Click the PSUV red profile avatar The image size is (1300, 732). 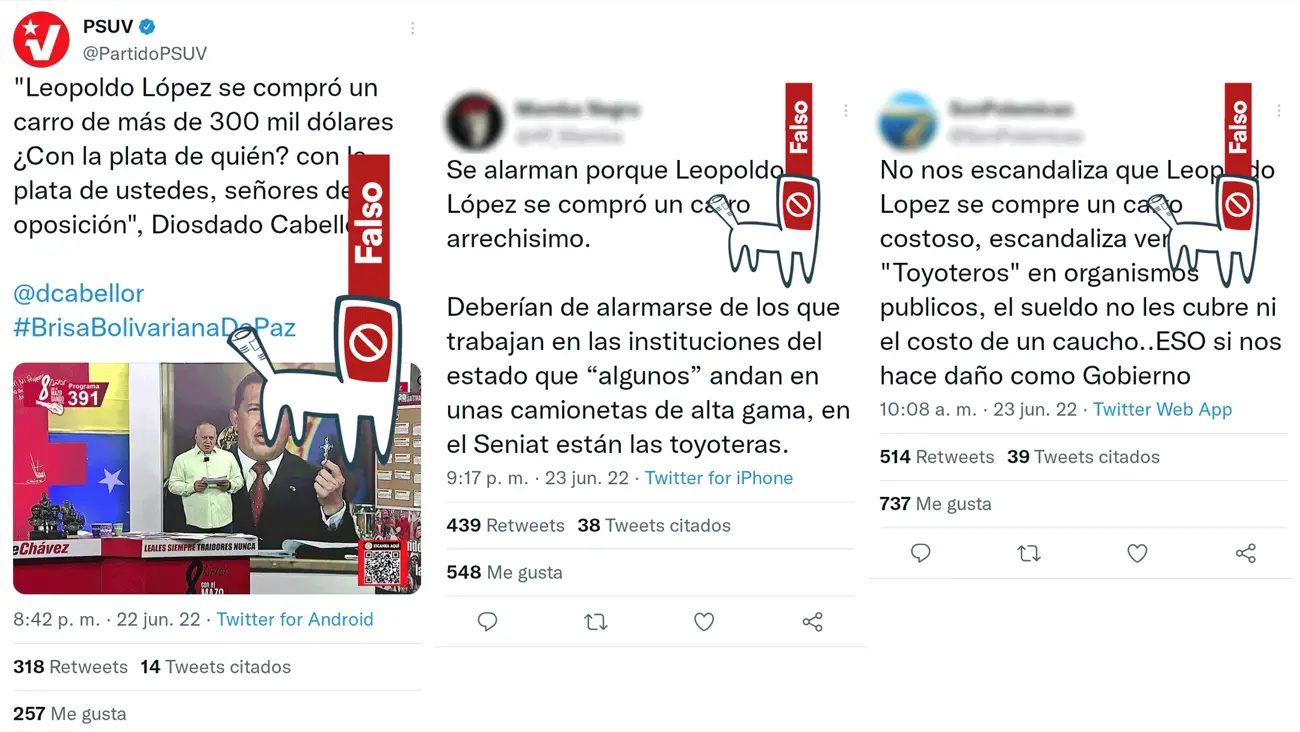[x=41, y=40]
